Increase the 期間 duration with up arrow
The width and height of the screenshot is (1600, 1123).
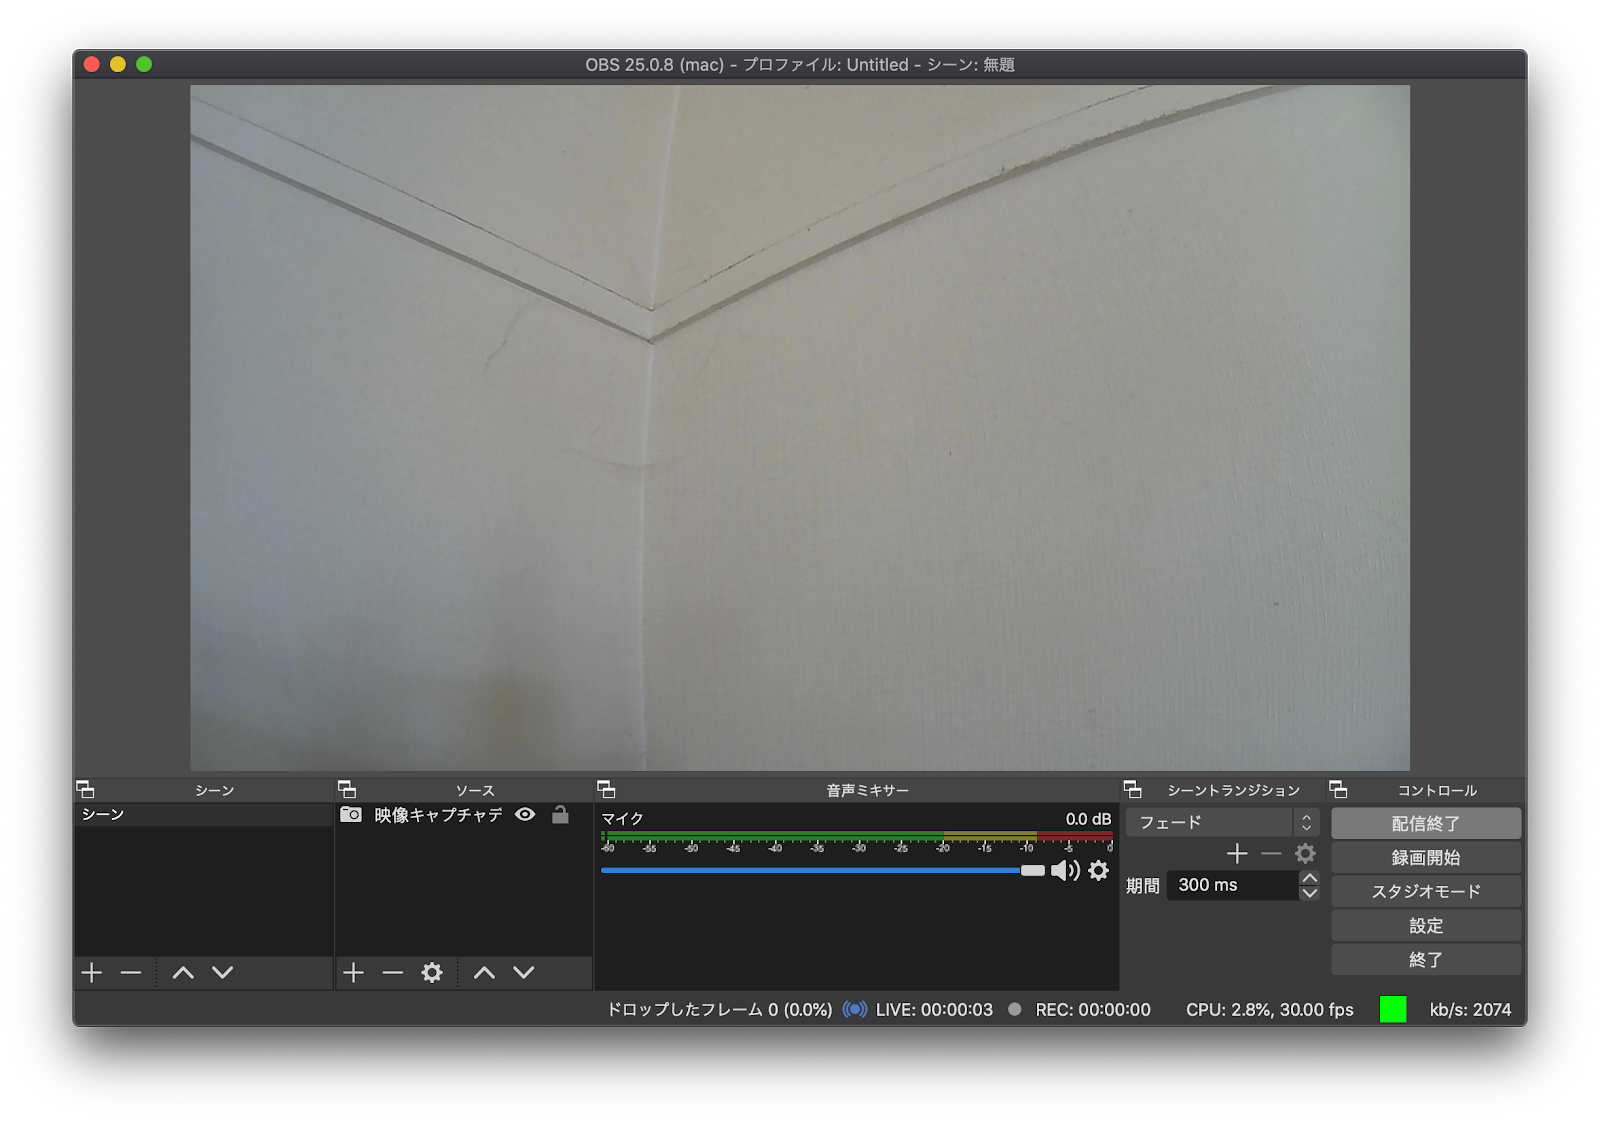[1309, 878]
